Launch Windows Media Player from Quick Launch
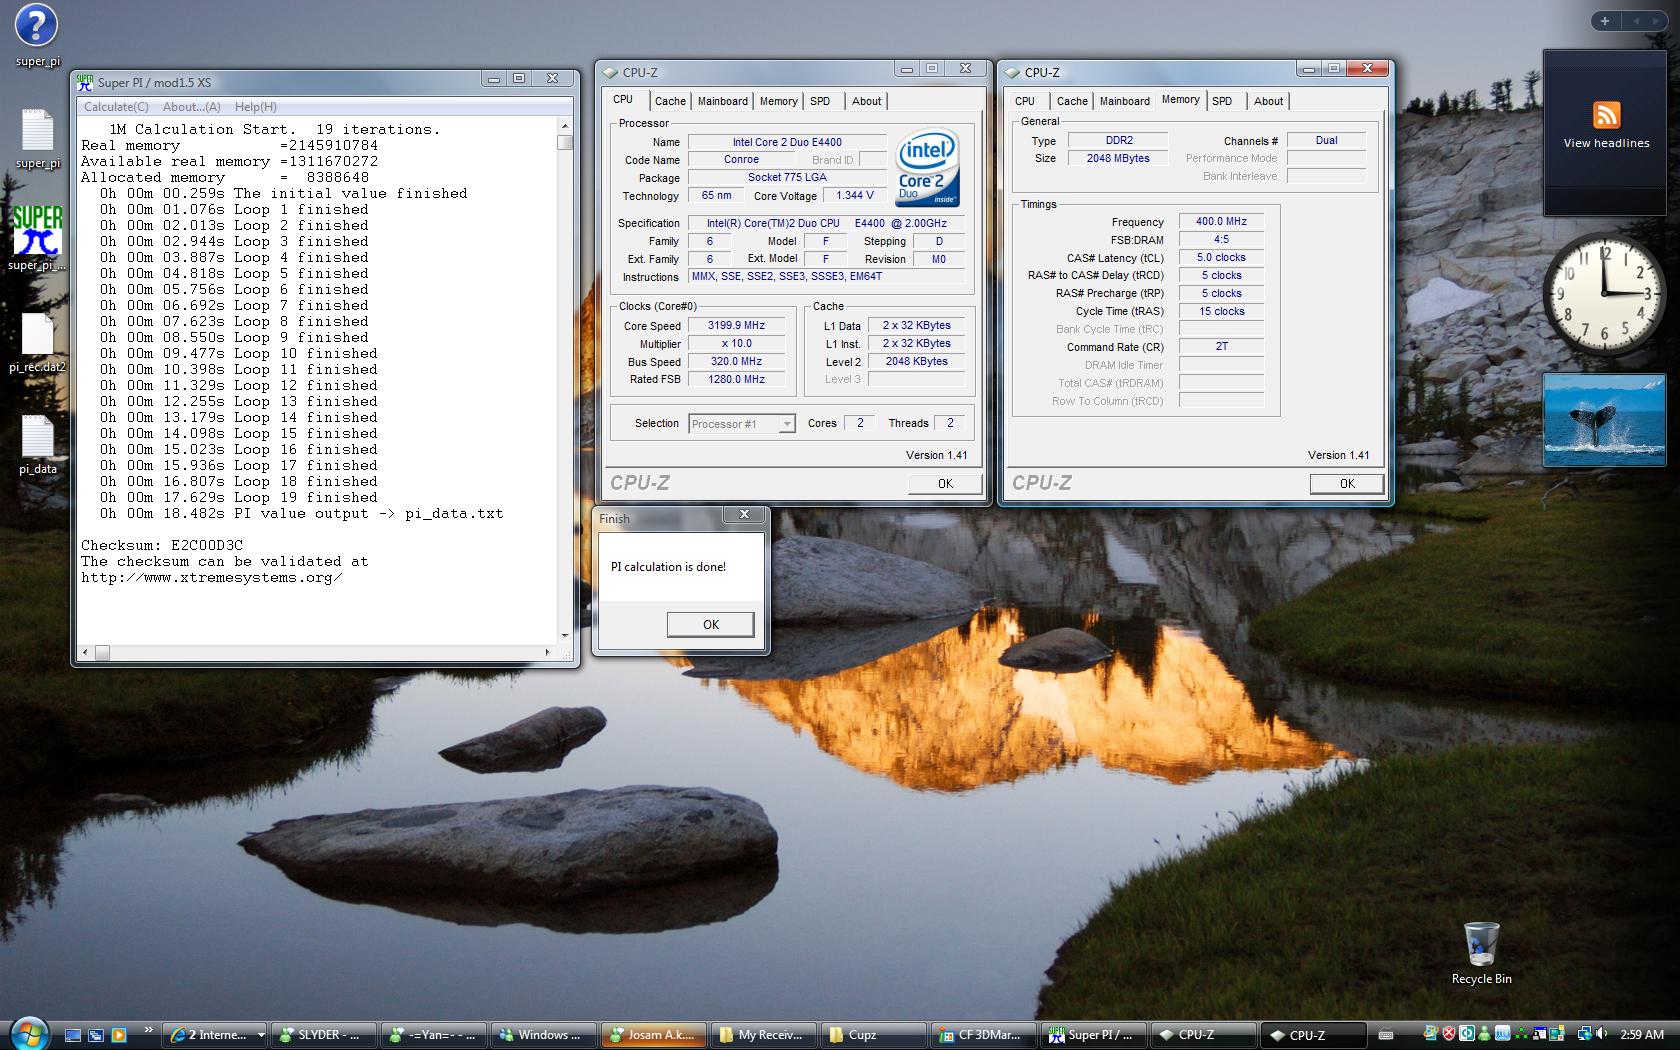The image size is (1680, 1050). pos(119,1035)
